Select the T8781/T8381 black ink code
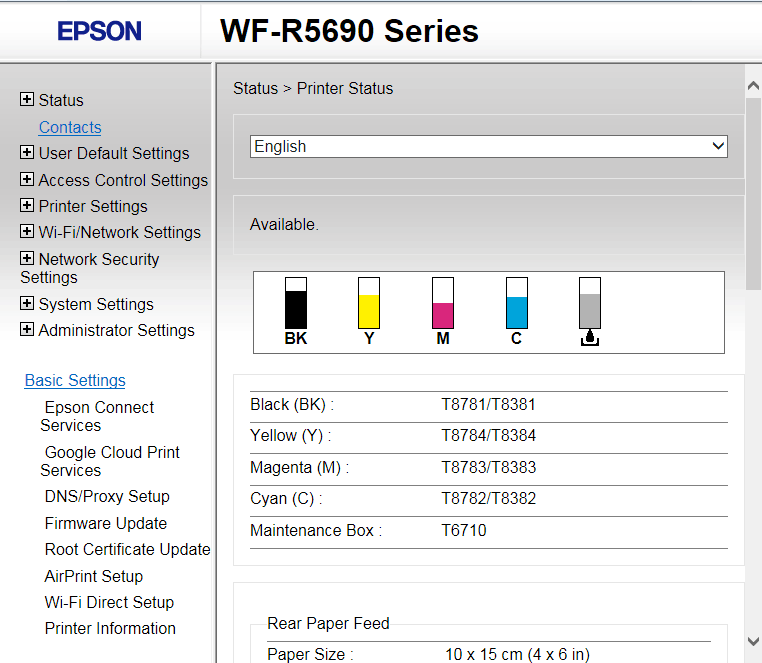The height and width of the screenshot is (663, 762). (488, 404)
